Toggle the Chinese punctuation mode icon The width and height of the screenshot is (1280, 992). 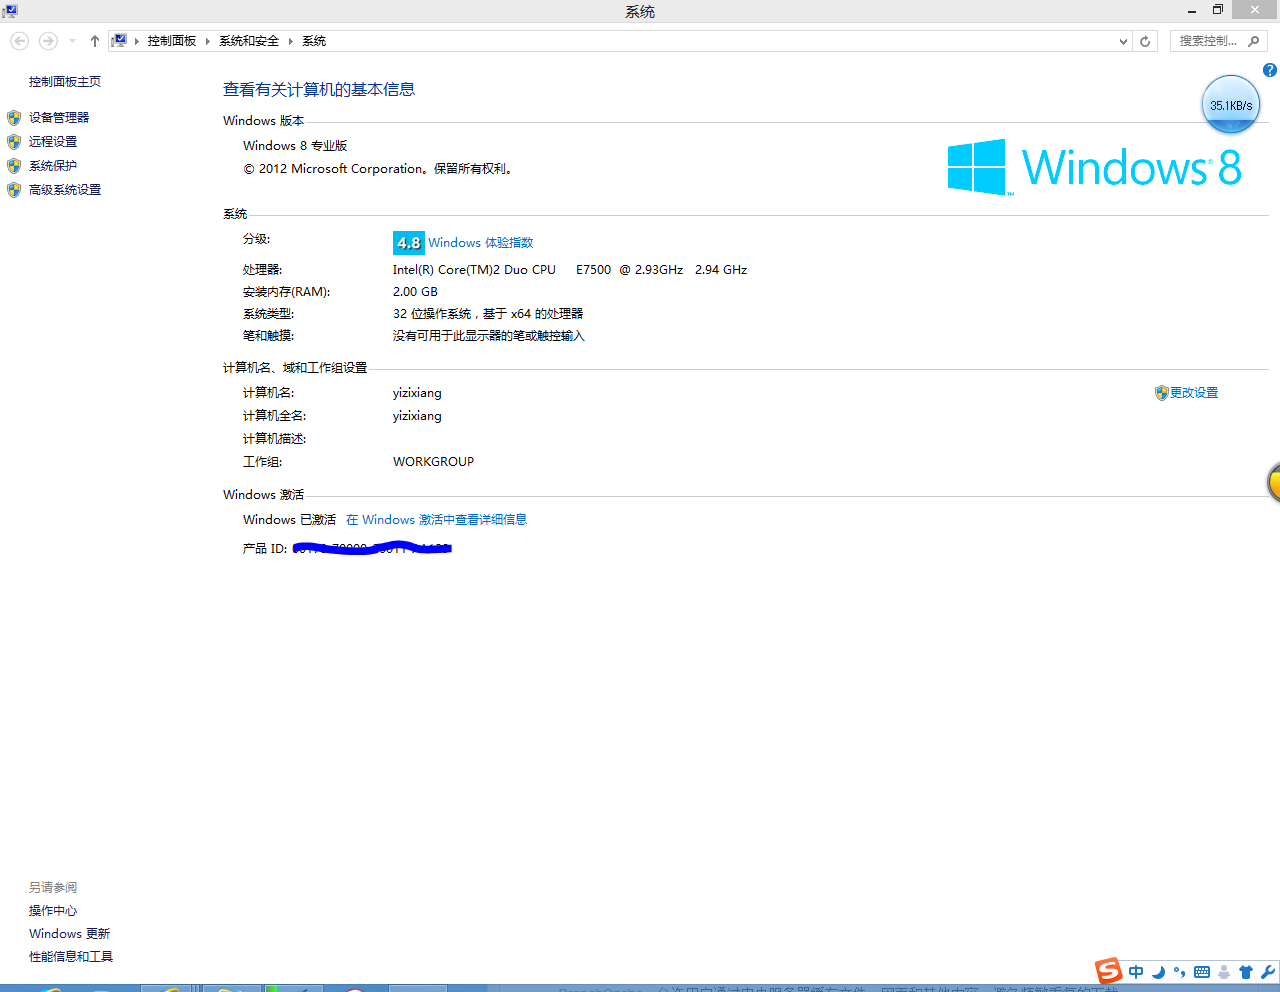coord(1180,972)
